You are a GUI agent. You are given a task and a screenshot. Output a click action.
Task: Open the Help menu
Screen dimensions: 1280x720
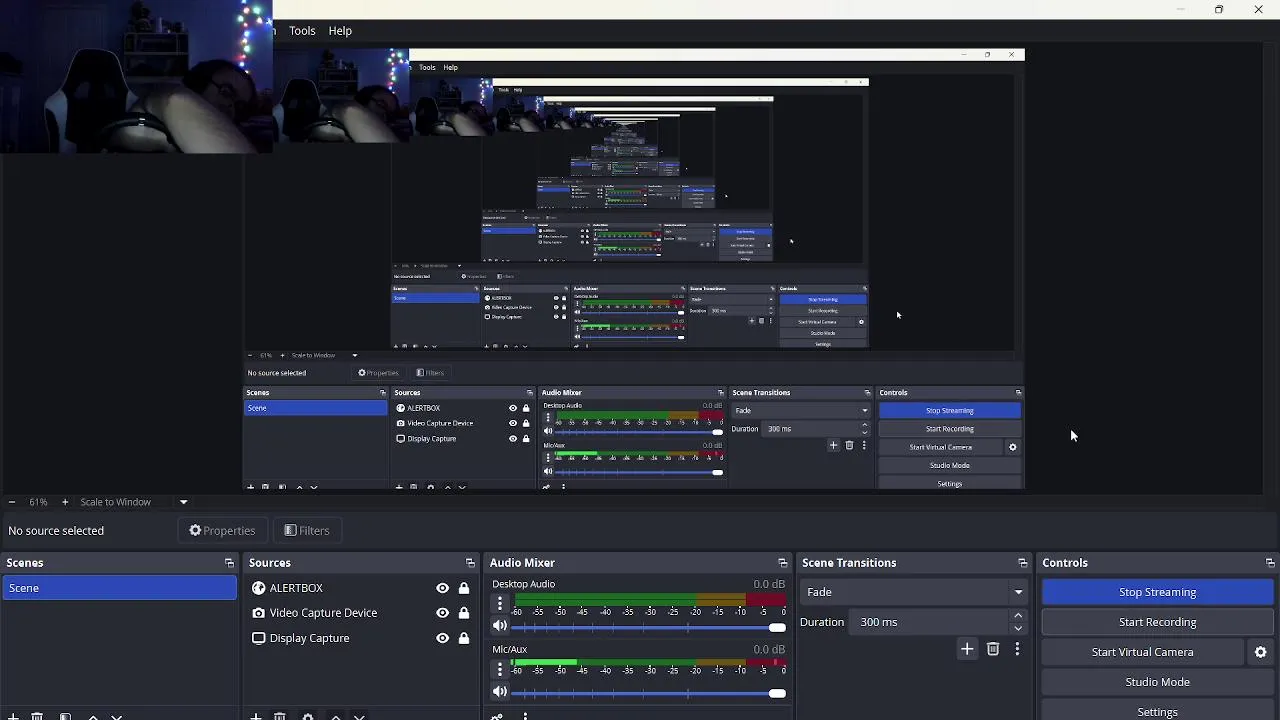340,31
